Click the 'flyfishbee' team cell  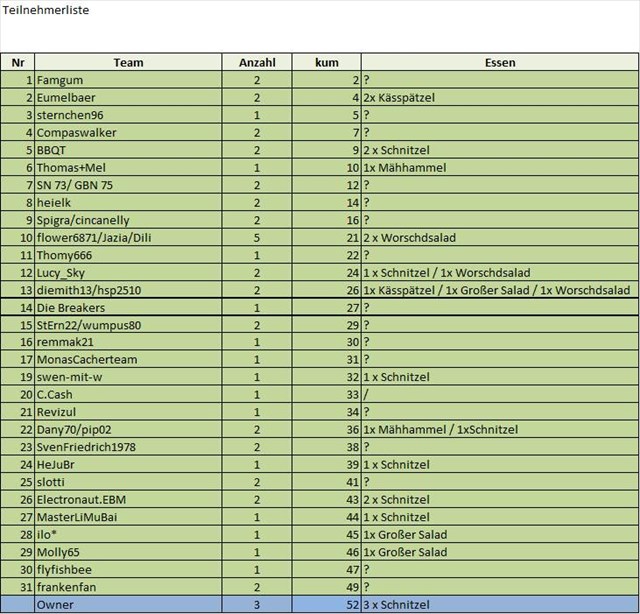128,570
